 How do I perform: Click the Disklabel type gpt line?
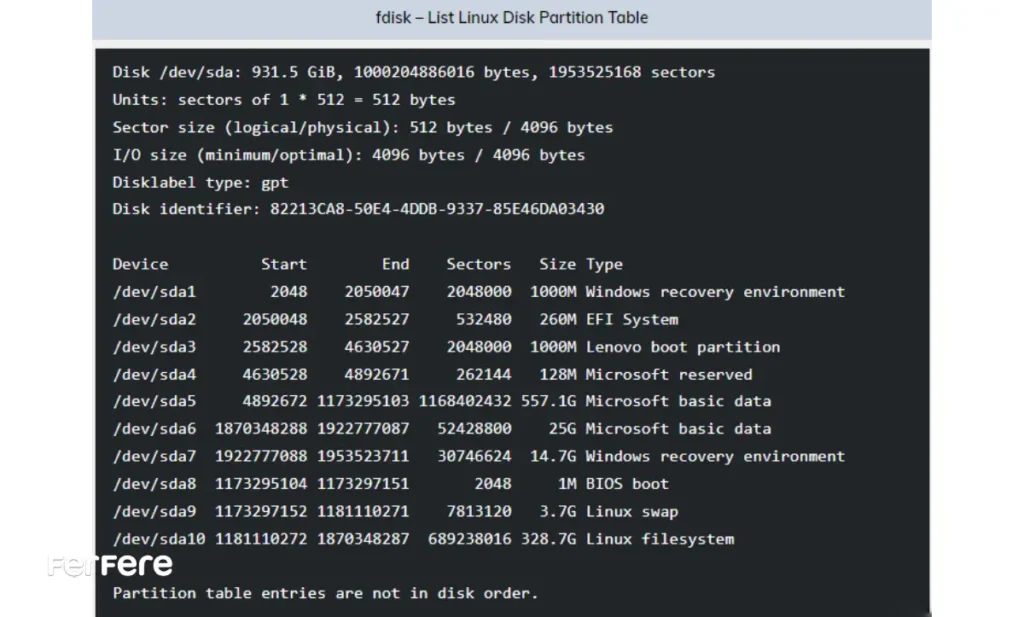(200, 182)
